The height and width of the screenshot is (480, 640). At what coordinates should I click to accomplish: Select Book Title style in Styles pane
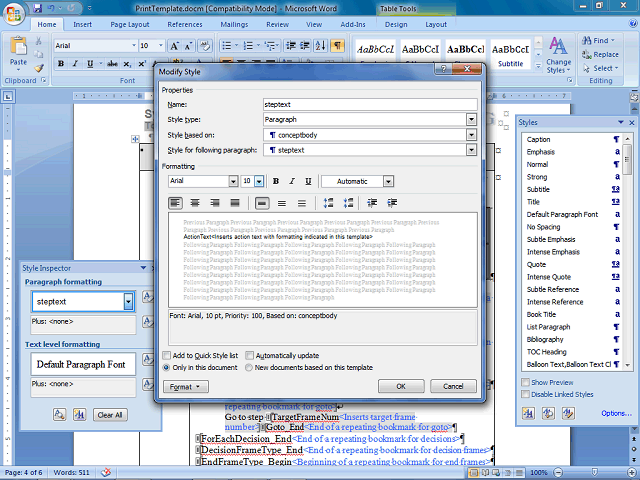[x=572, y=314]
